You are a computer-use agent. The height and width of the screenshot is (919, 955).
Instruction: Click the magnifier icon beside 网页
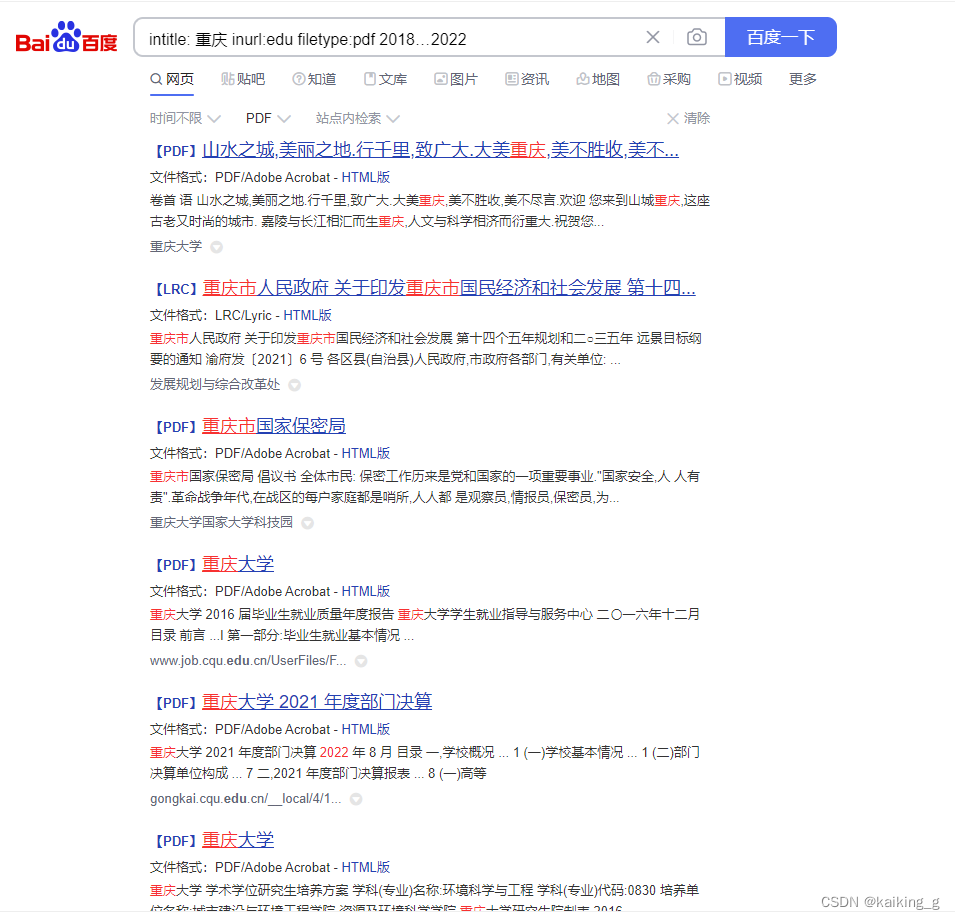click(x=157, y=79)
